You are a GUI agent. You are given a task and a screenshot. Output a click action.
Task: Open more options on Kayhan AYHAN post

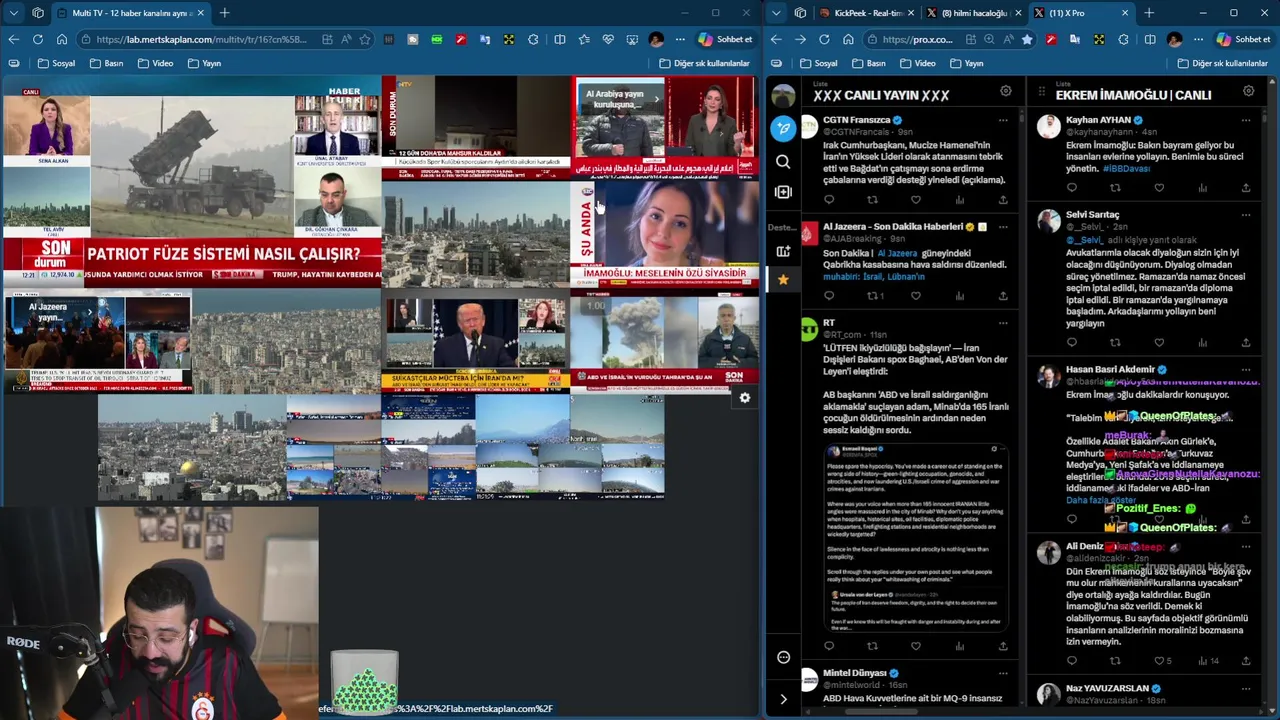(x=1246, y=120)
